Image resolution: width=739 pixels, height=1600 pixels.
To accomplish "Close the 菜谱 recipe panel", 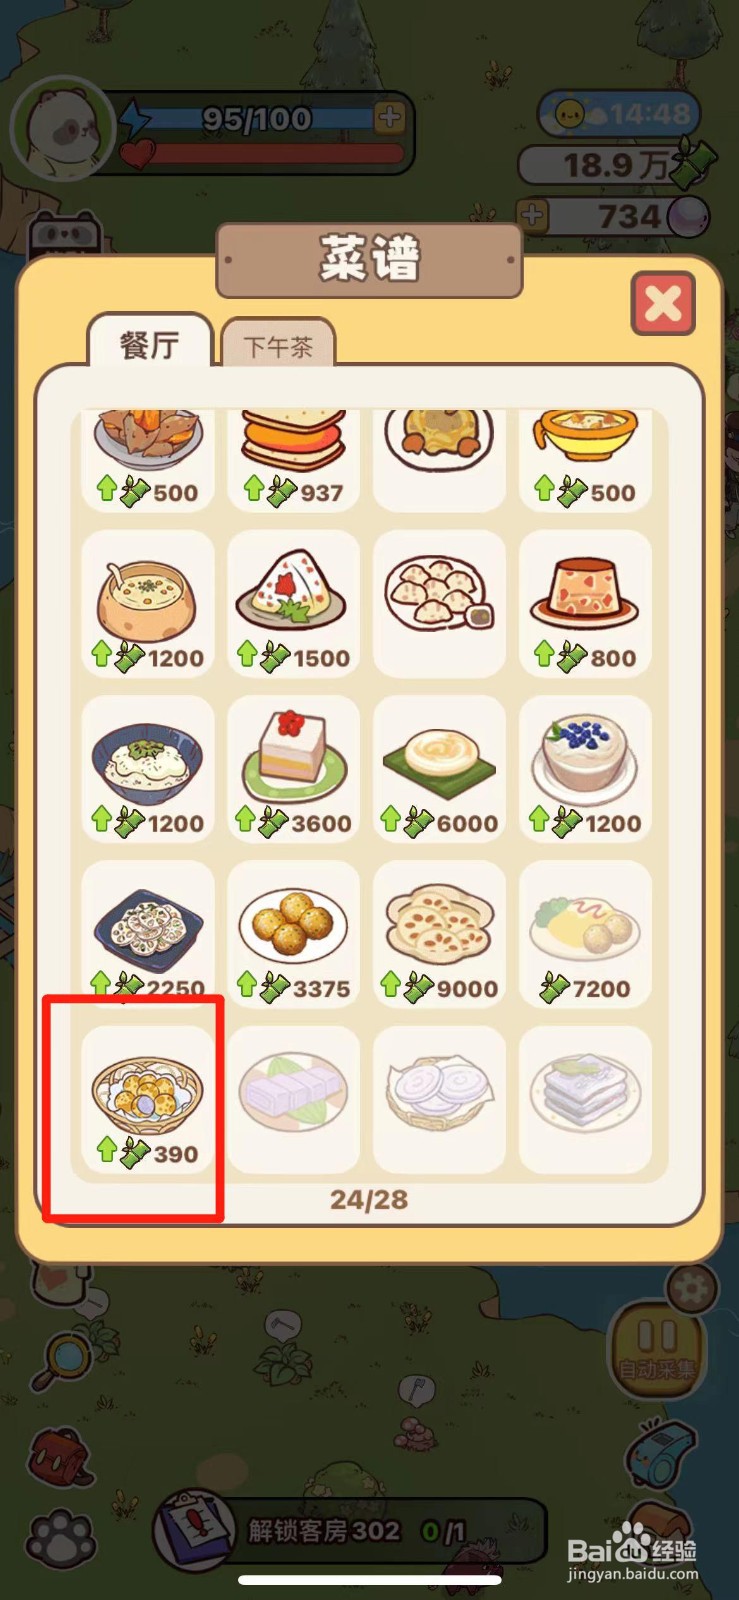I will 663,303.
